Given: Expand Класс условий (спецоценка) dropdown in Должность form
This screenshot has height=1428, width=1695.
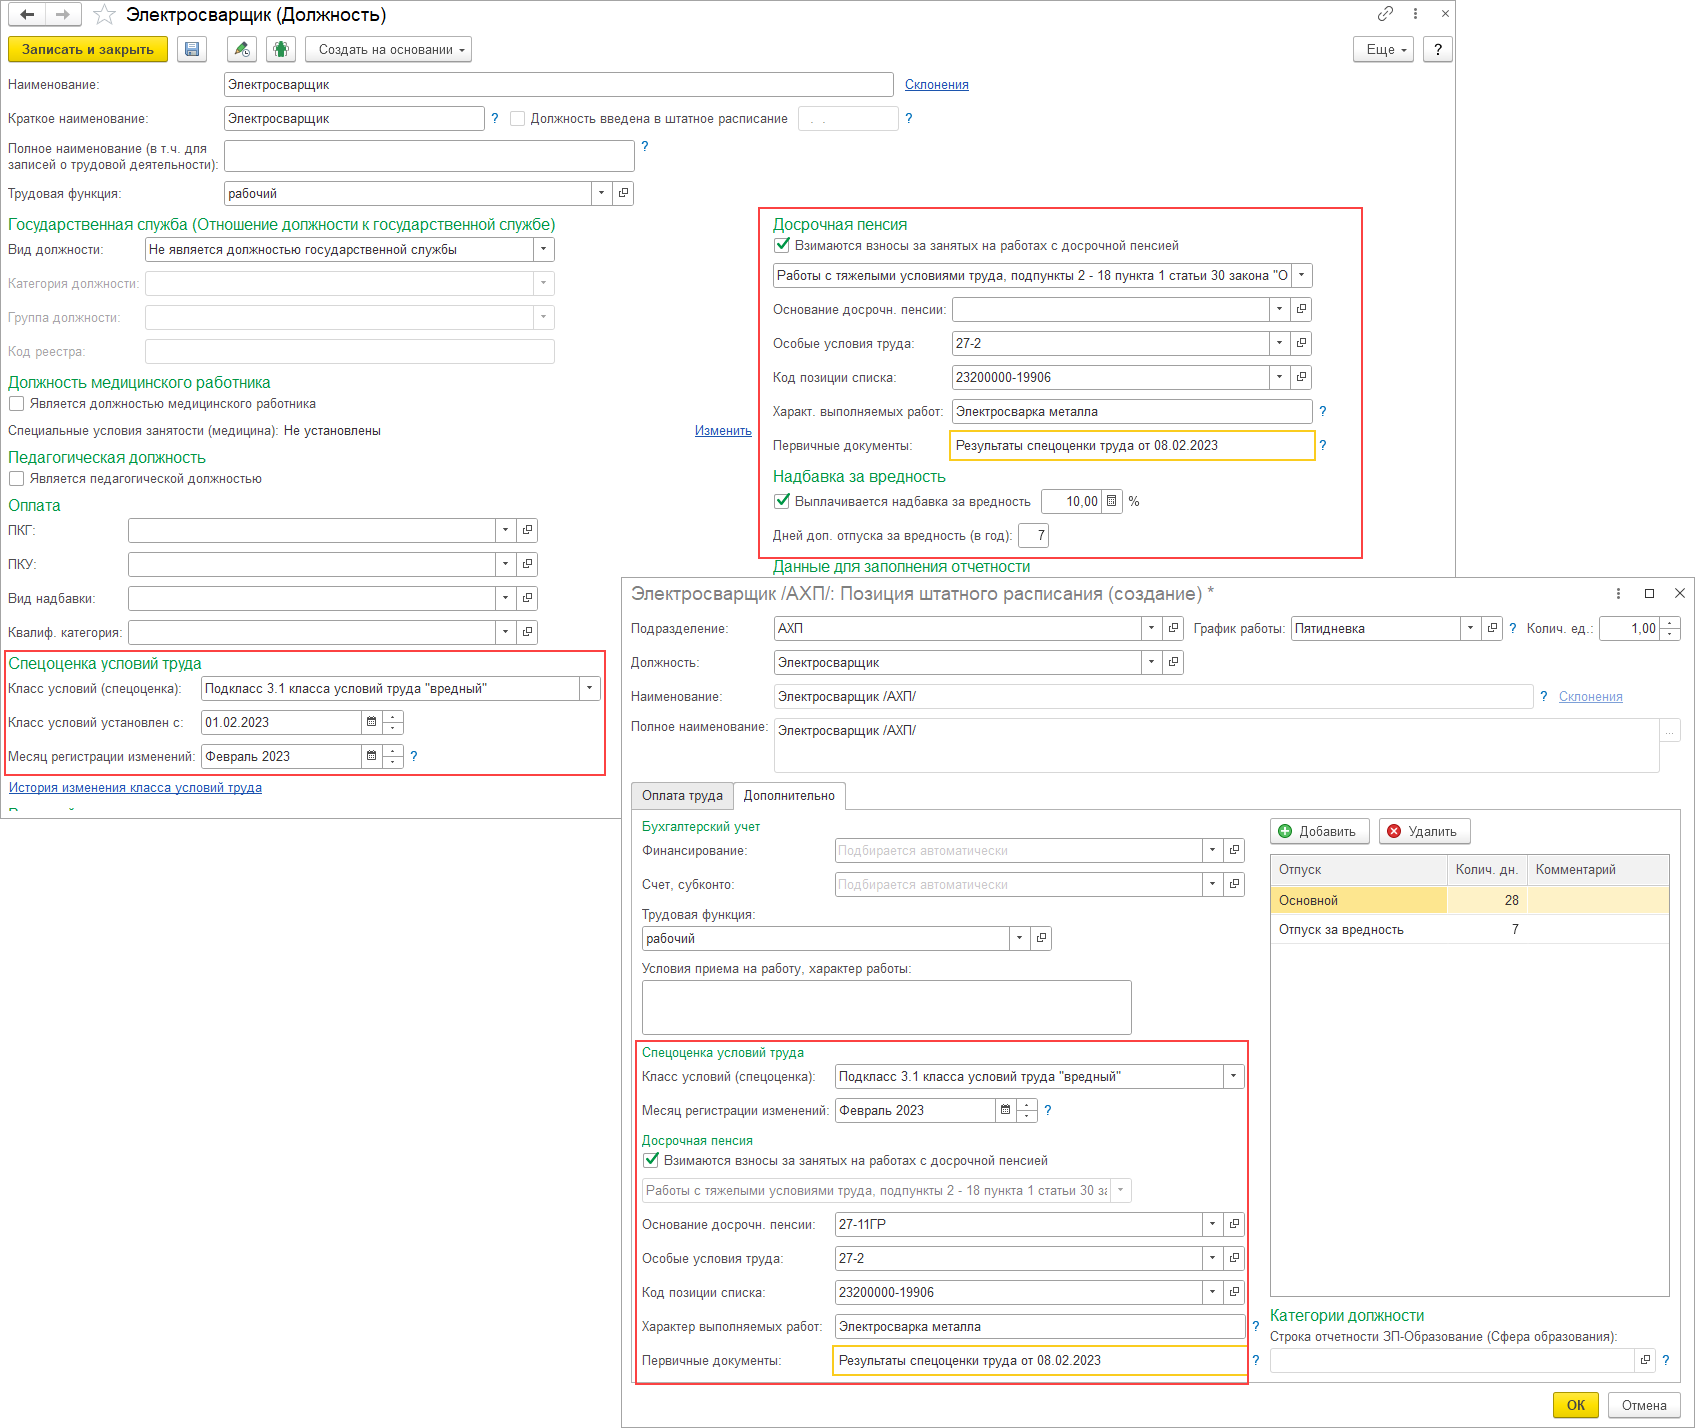Looking at the screenshot, I should click(589, 688).
